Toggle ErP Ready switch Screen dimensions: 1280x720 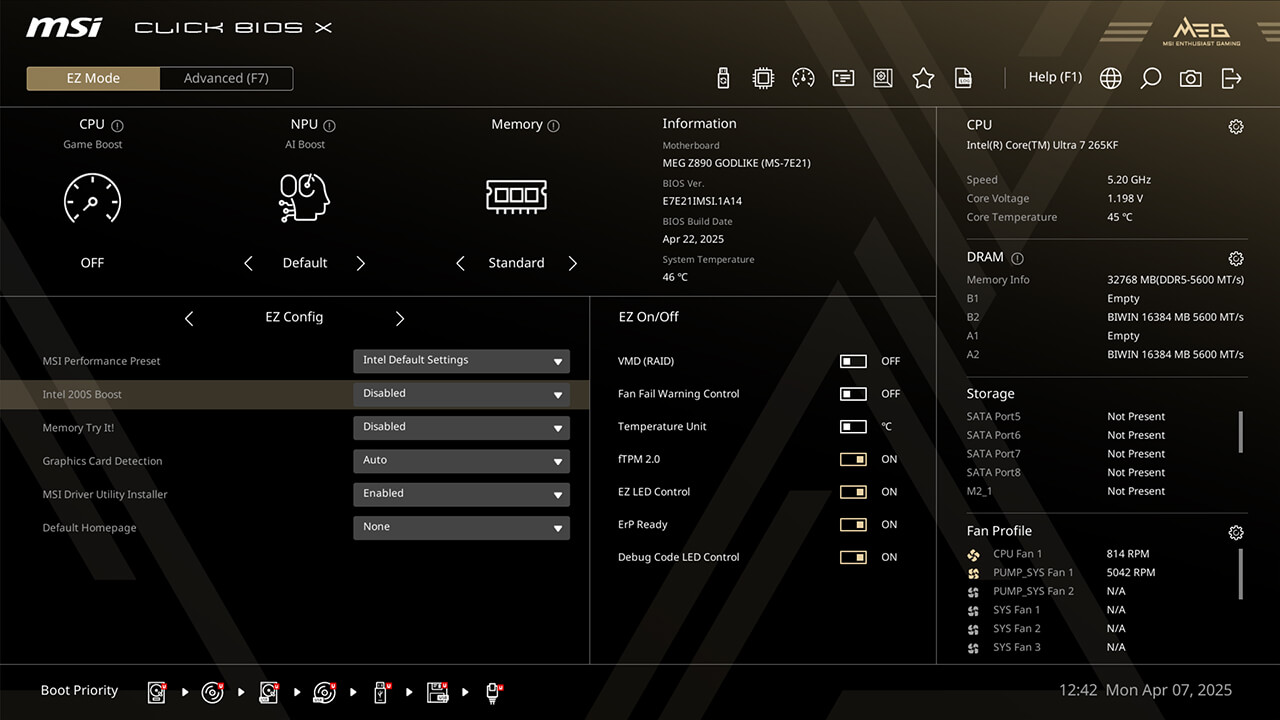(853, 524)
